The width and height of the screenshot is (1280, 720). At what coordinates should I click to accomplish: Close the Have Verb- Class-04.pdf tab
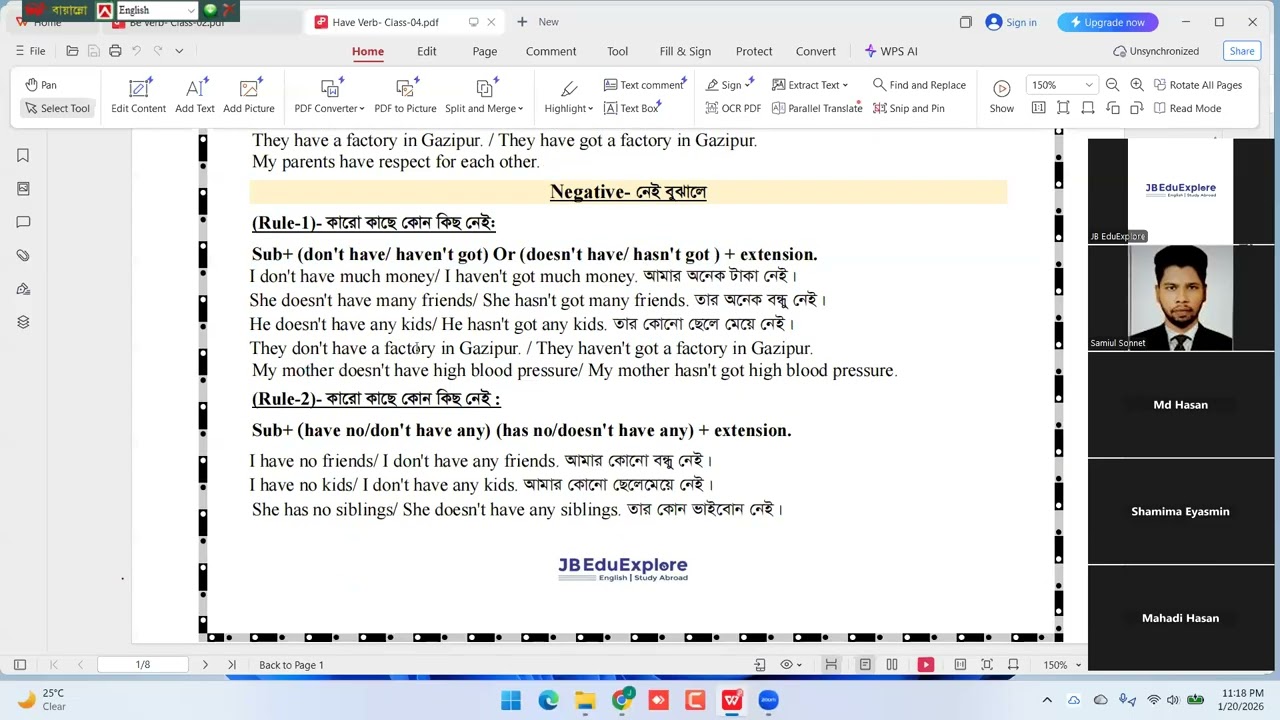click(493, 22)
